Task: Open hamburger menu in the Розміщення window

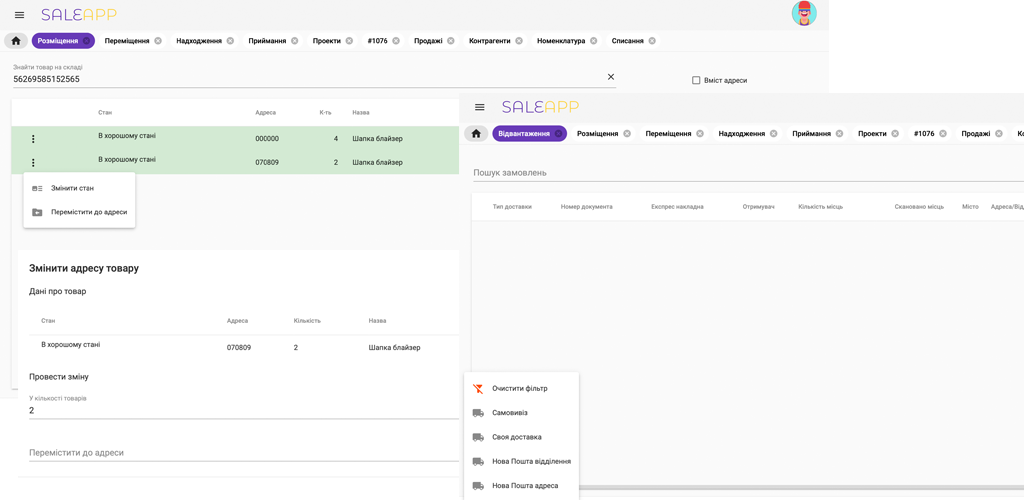Action: [20, 14]
